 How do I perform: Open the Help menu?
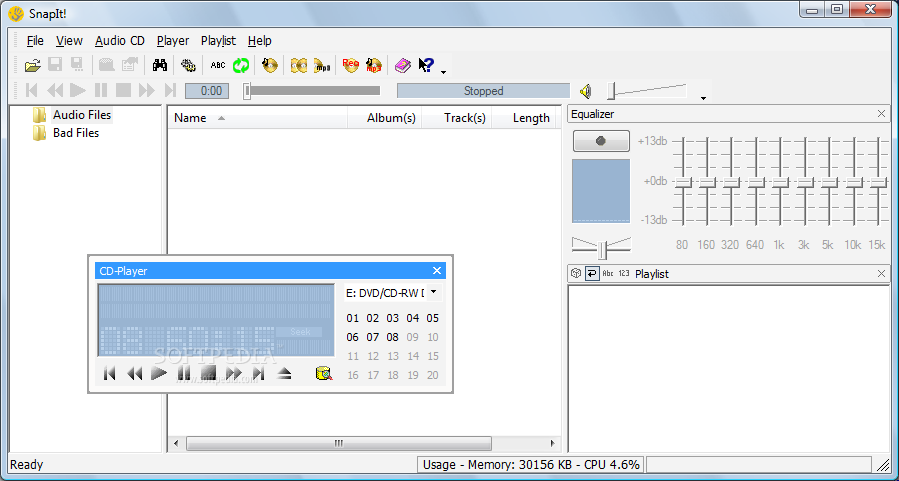(259, 41)
